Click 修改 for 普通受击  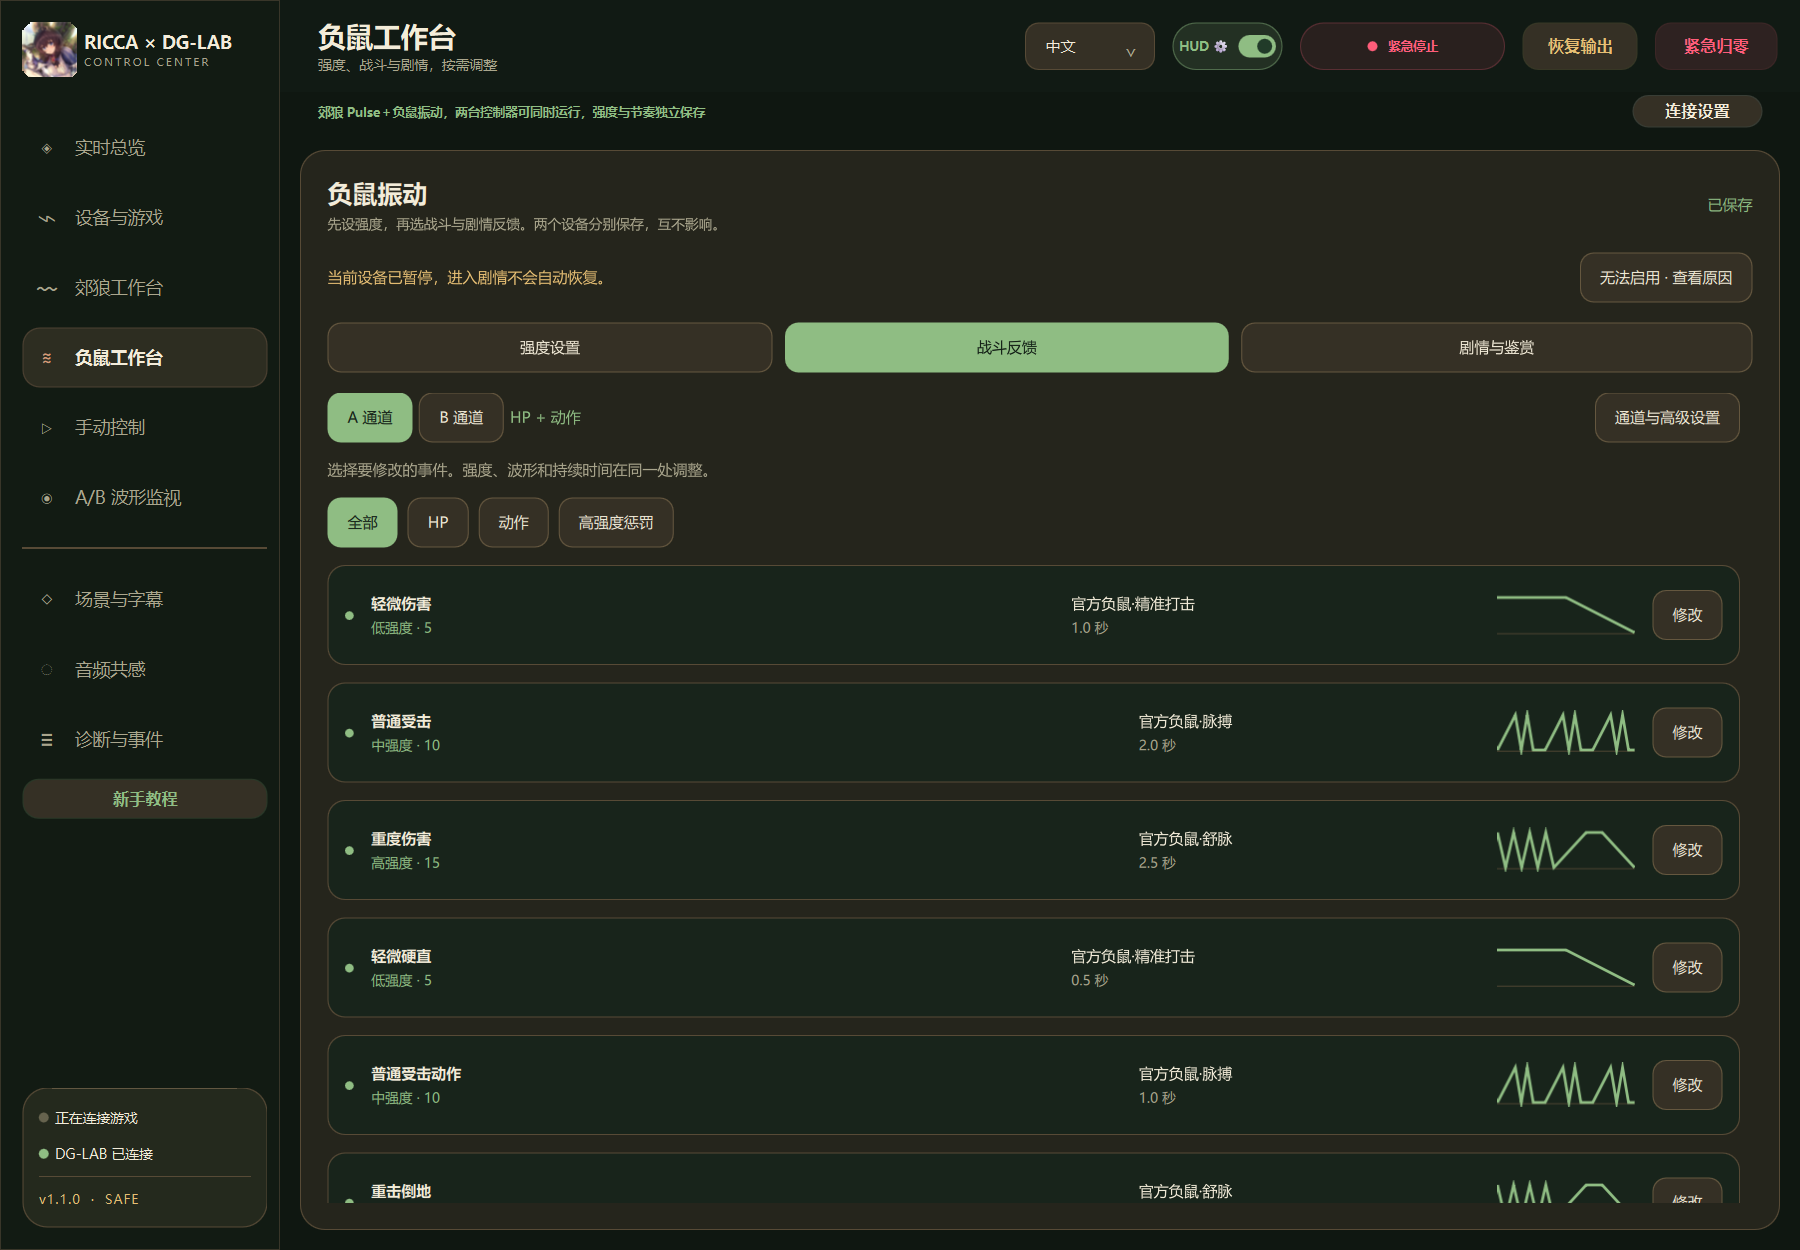point(1687,732)
